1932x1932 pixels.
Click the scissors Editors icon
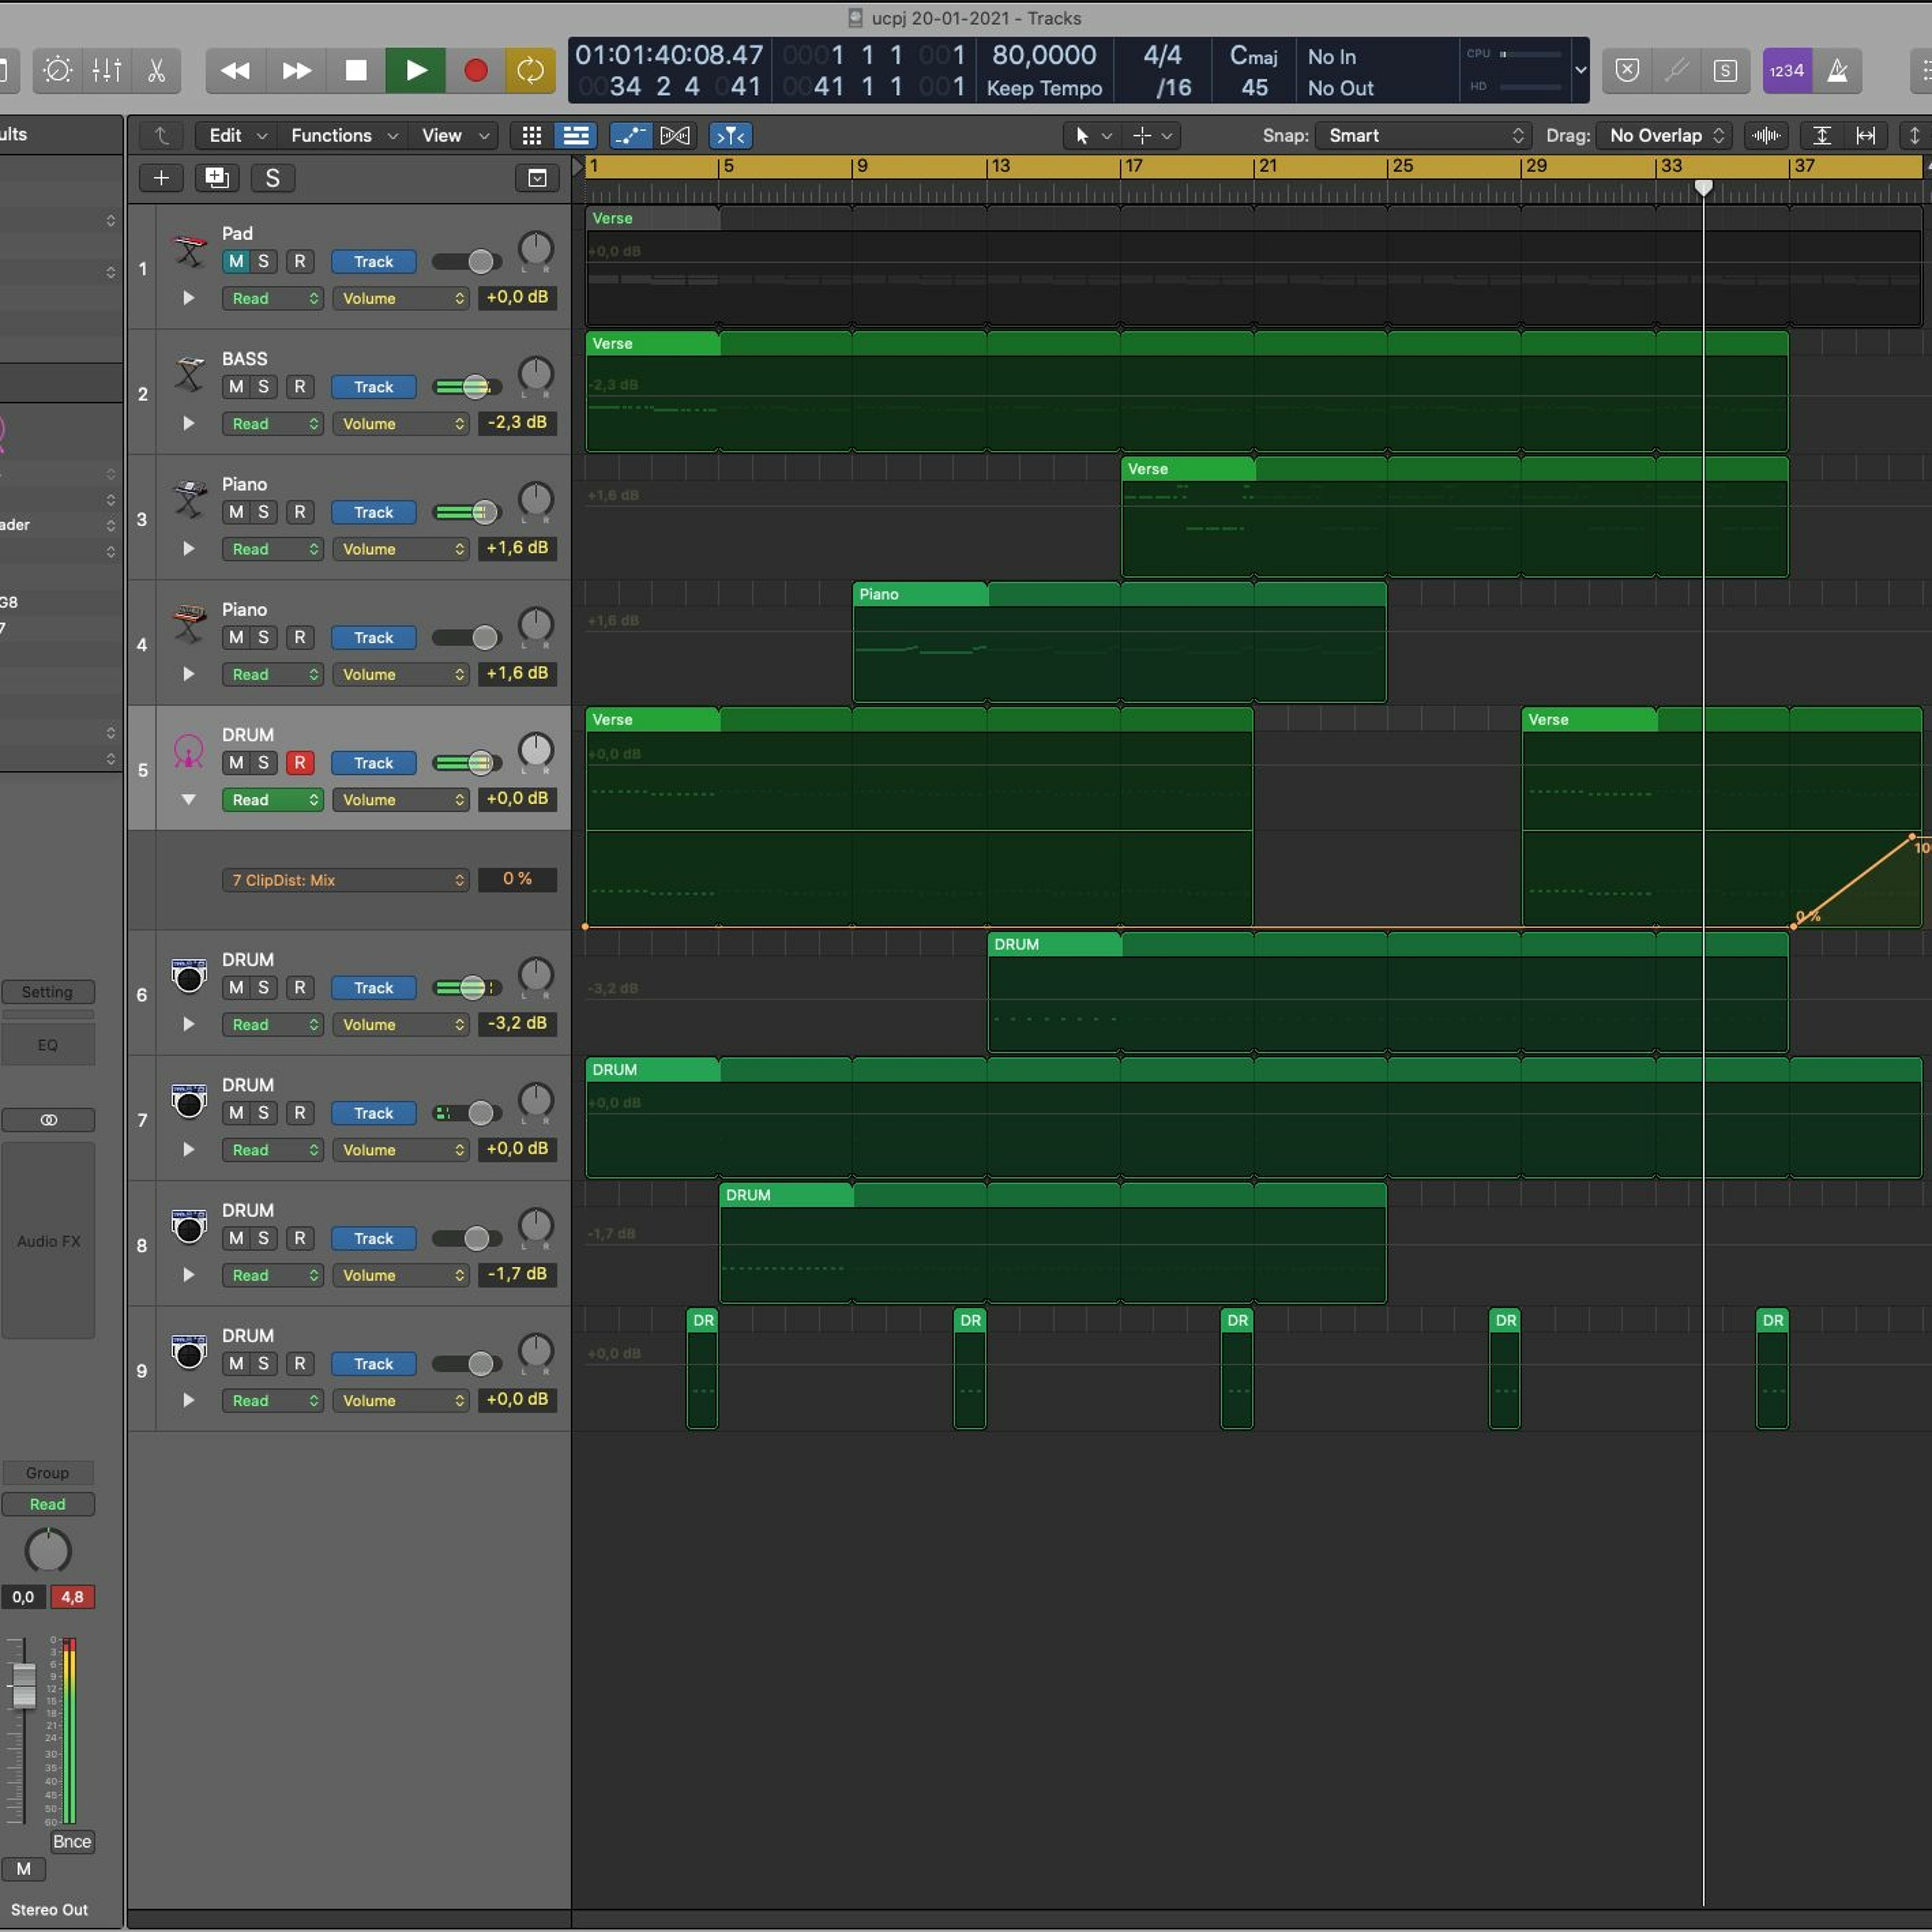click(x=156, y=71)
